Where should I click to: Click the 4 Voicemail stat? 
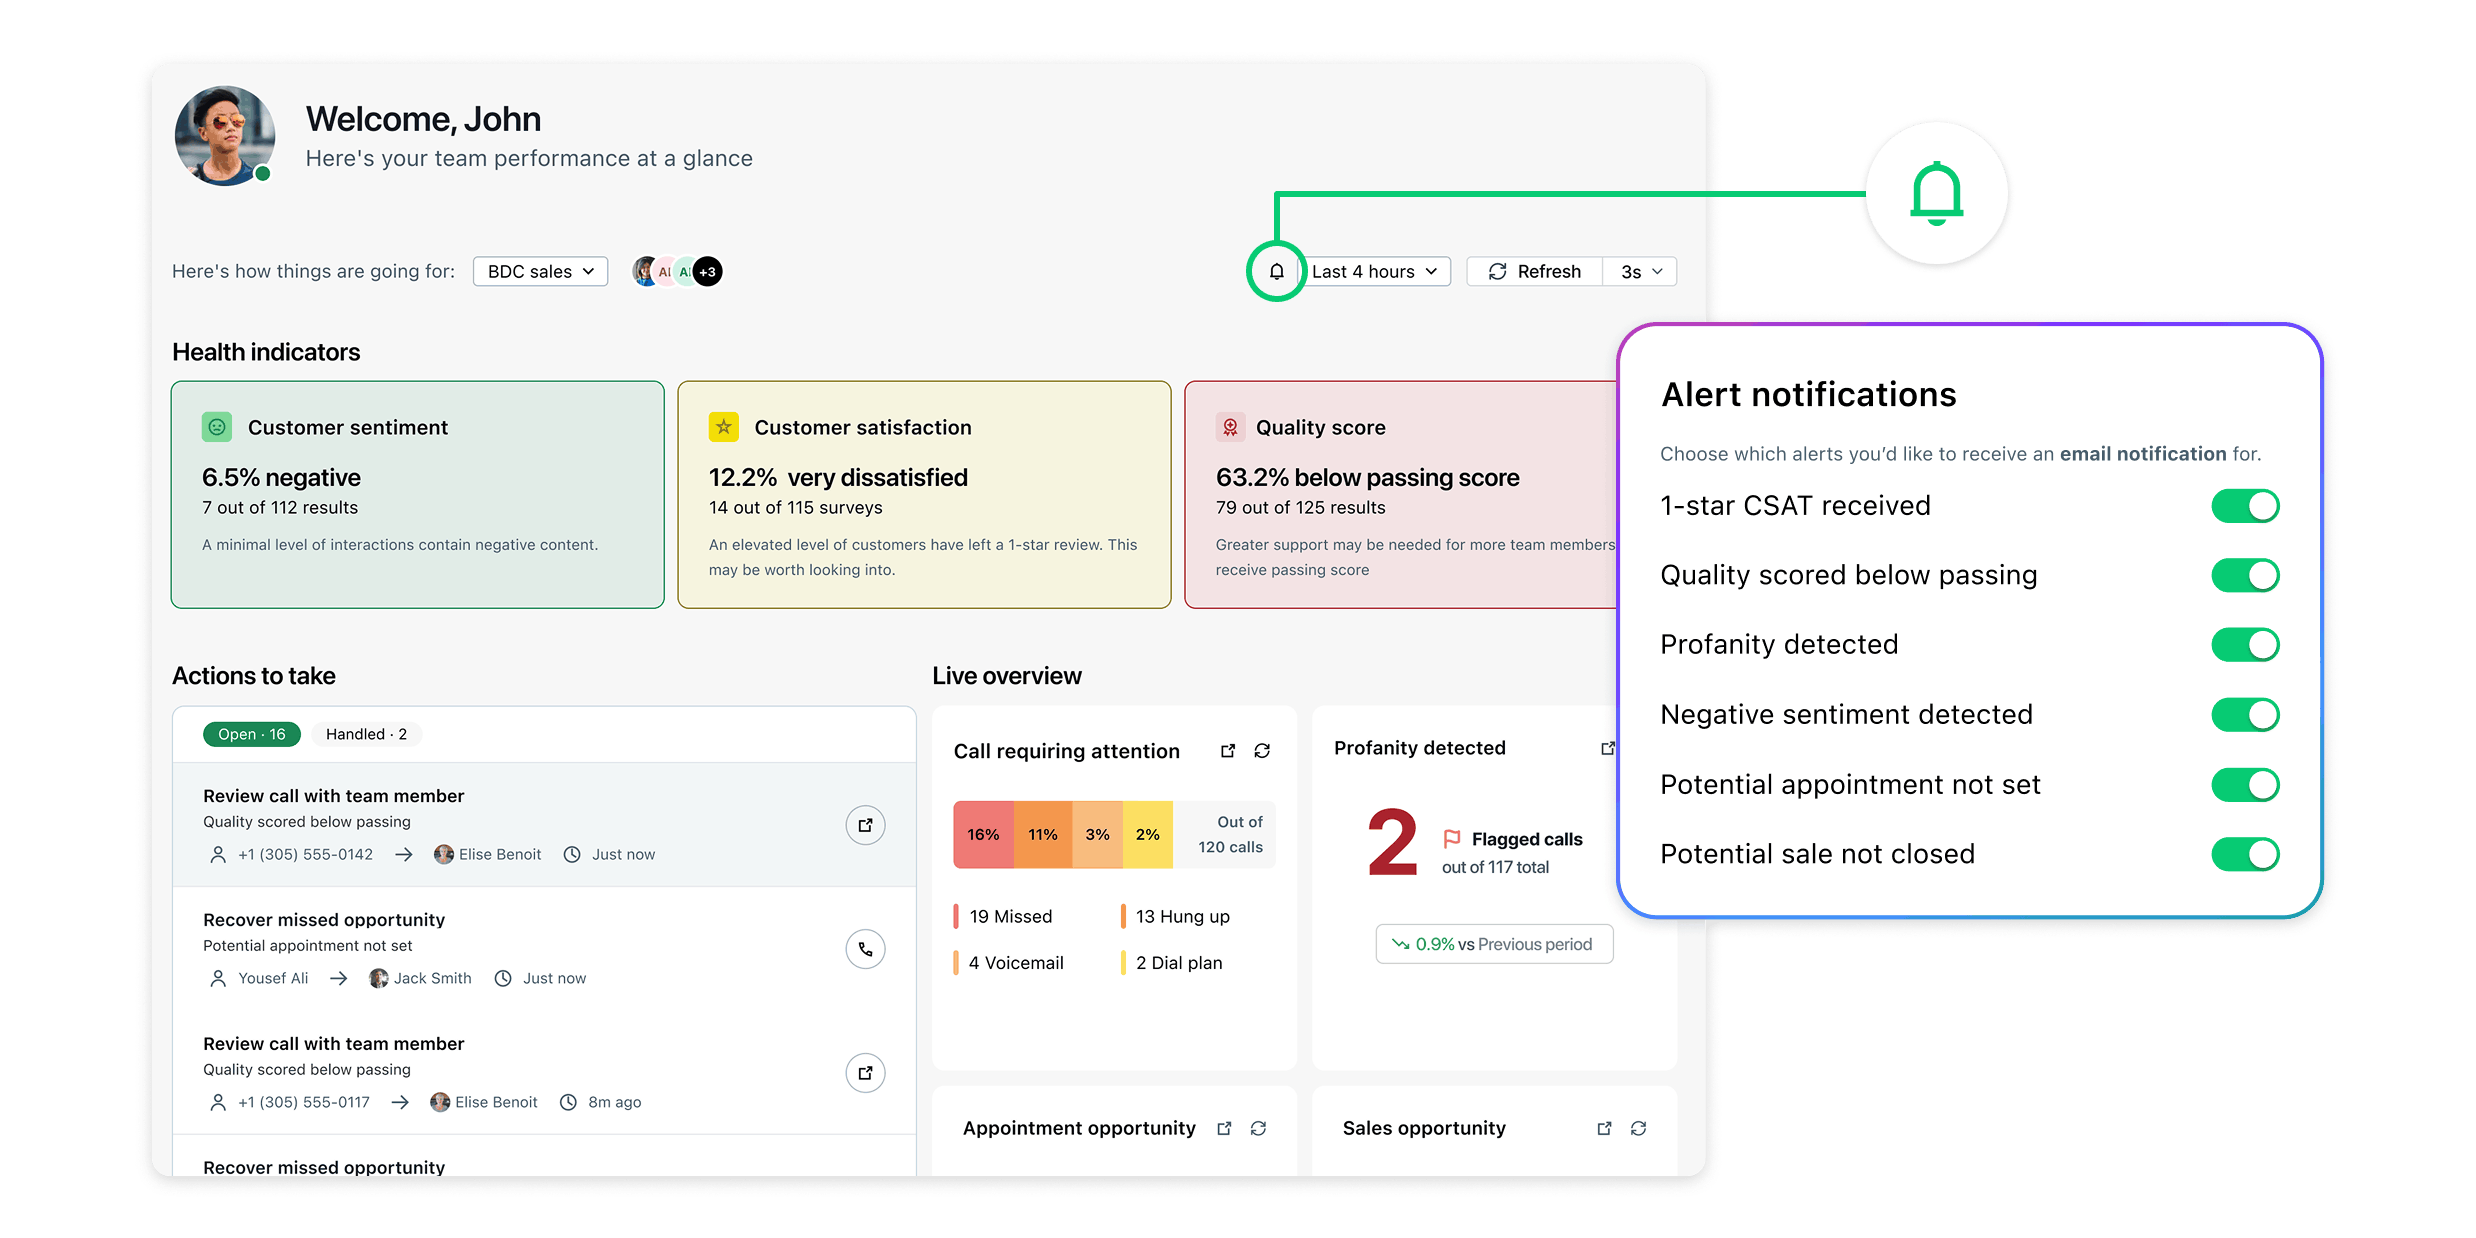click(1009, 962)
